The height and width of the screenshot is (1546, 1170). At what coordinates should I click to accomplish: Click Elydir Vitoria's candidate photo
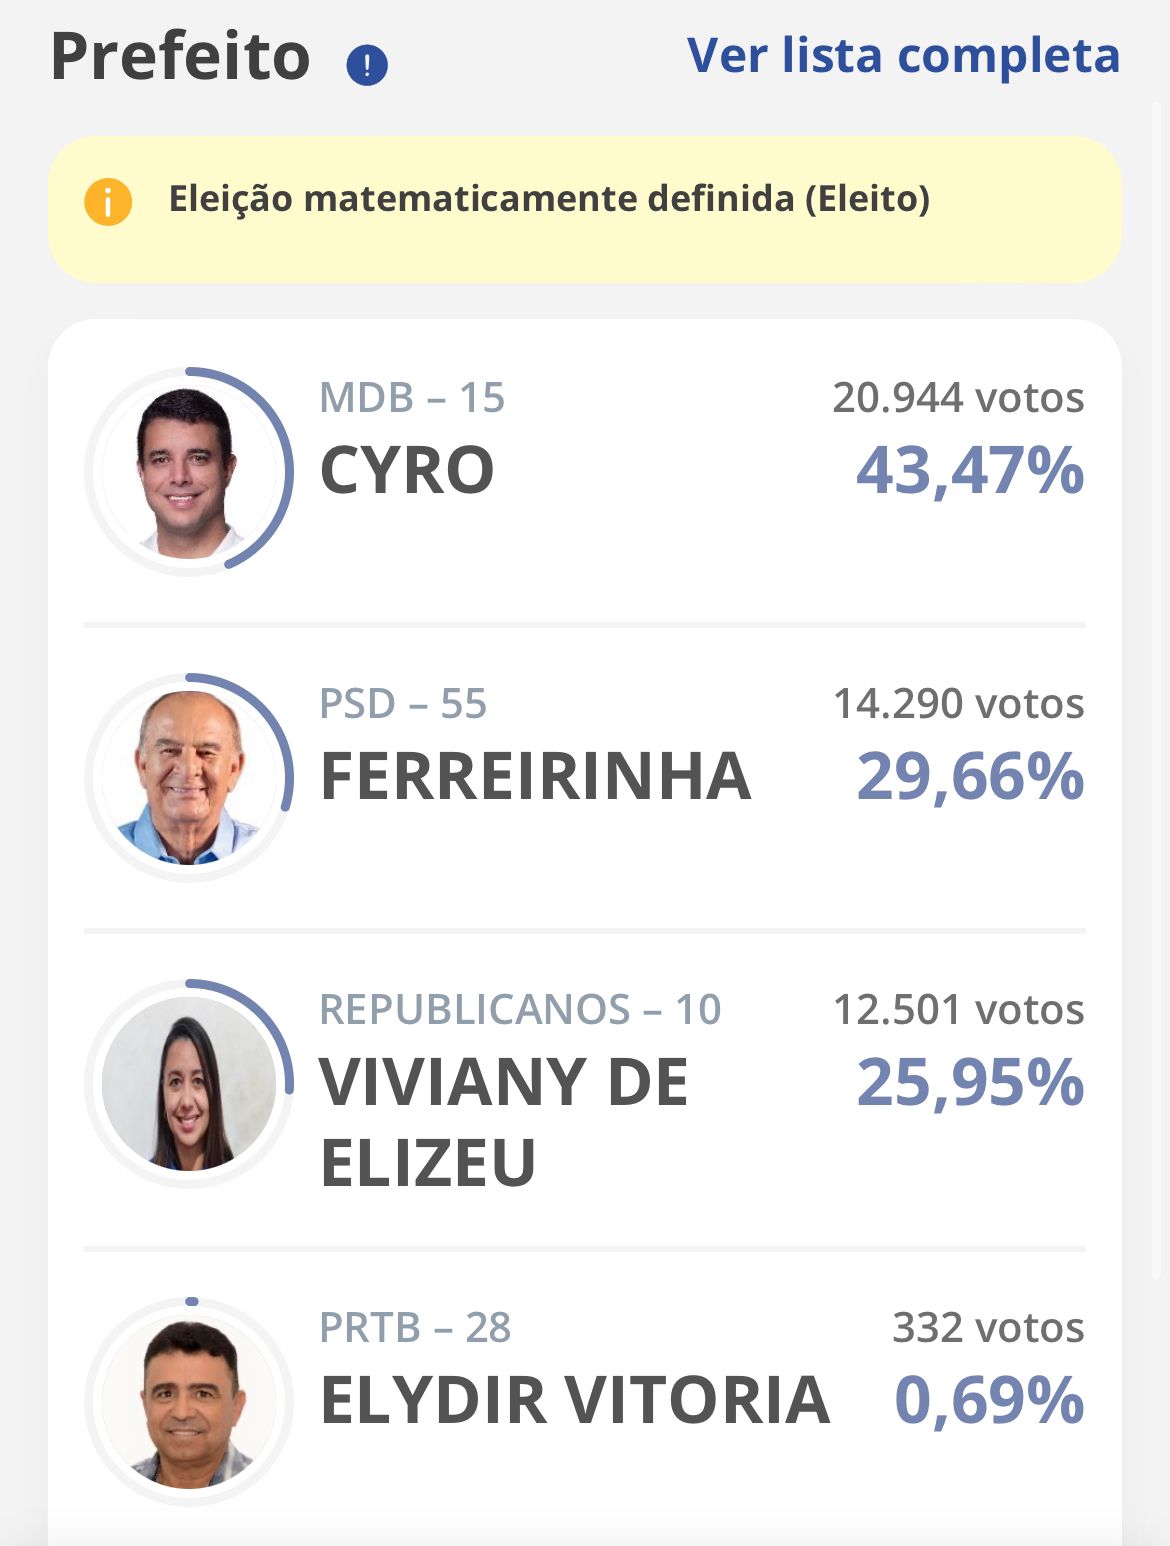point(188,1401)
